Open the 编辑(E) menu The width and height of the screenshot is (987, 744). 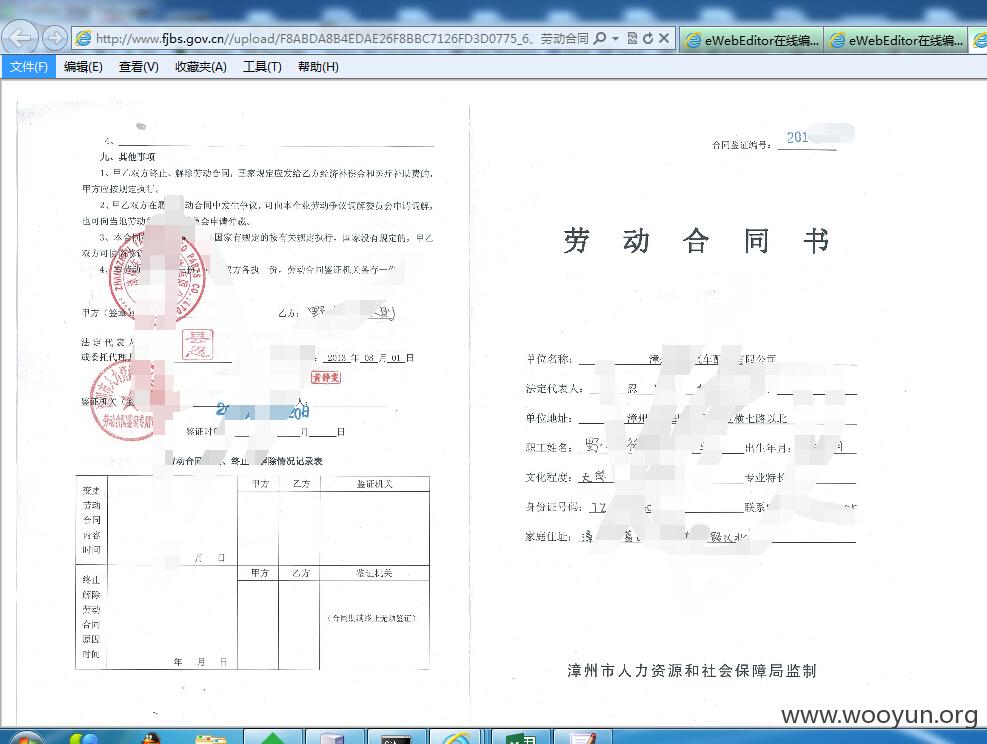pos(83,67)
